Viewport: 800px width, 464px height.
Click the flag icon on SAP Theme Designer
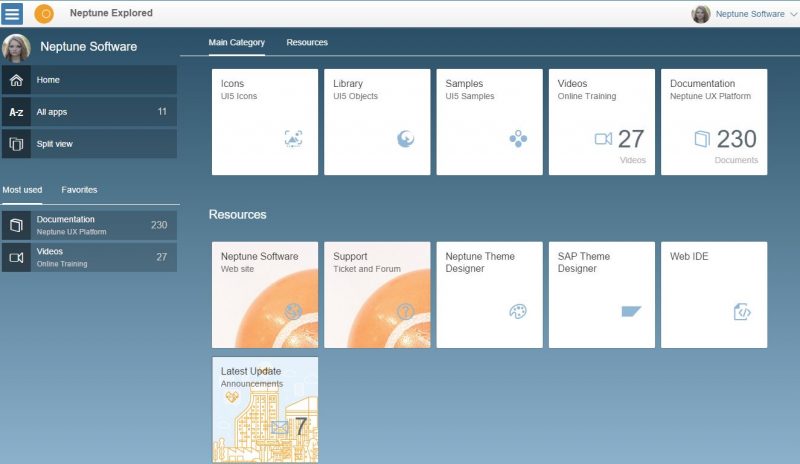pyautogui.click(x=631, y=311)
